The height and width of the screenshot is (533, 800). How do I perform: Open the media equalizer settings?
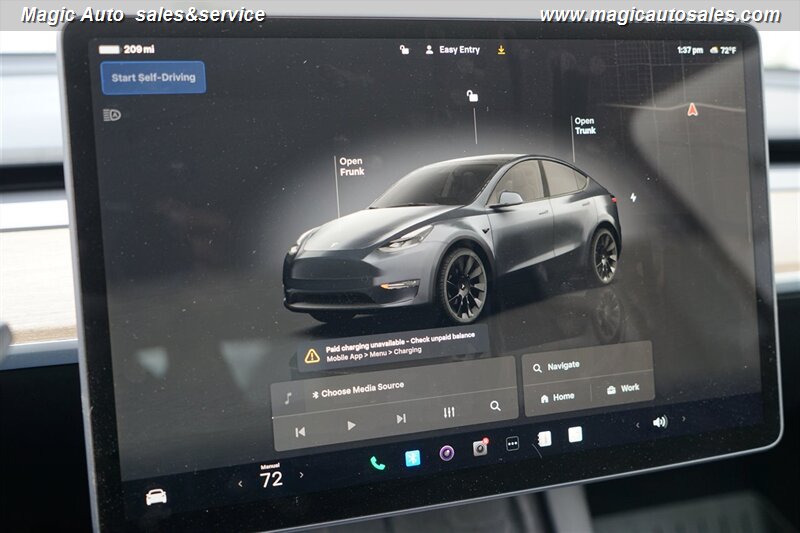tap(450, 412)
